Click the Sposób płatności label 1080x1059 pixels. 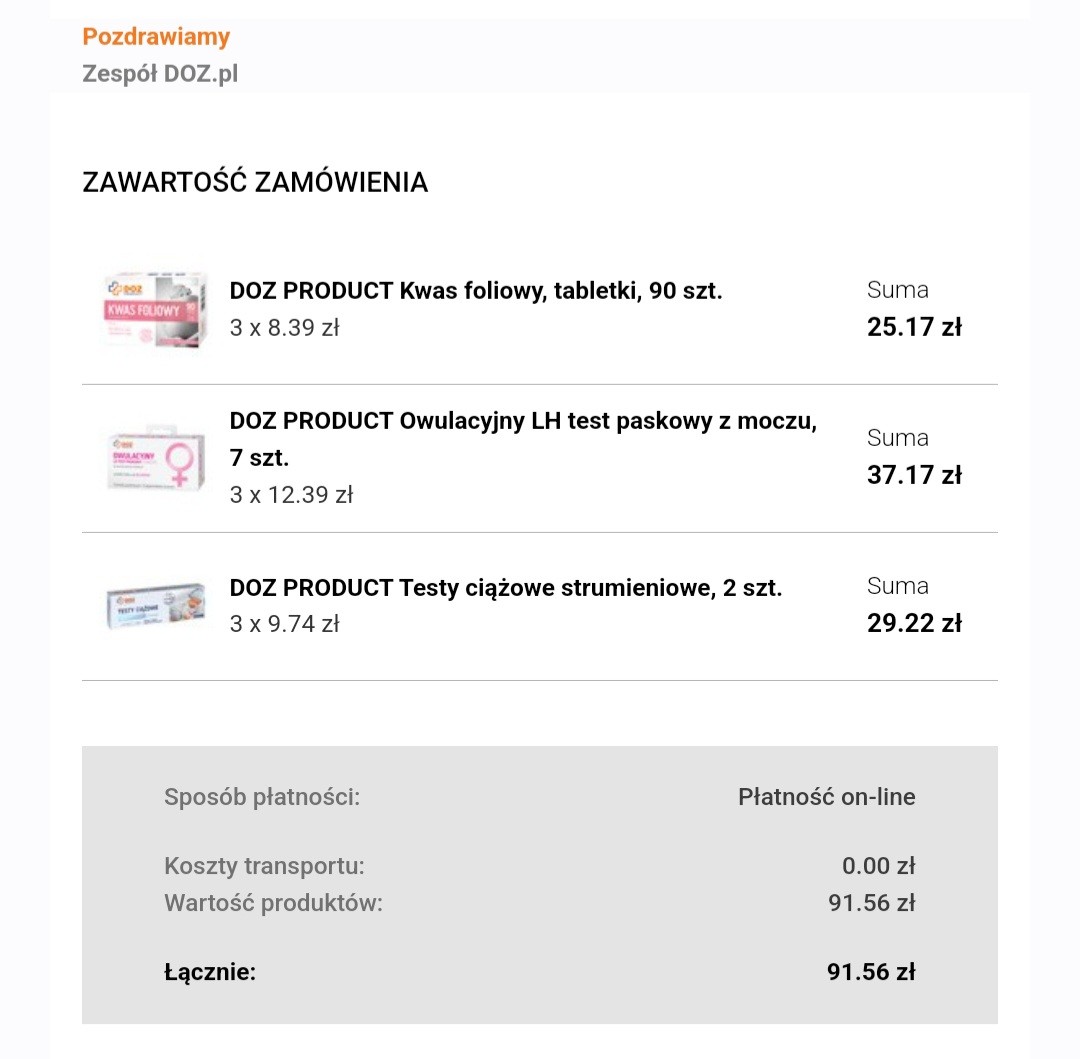click(262, 797)
